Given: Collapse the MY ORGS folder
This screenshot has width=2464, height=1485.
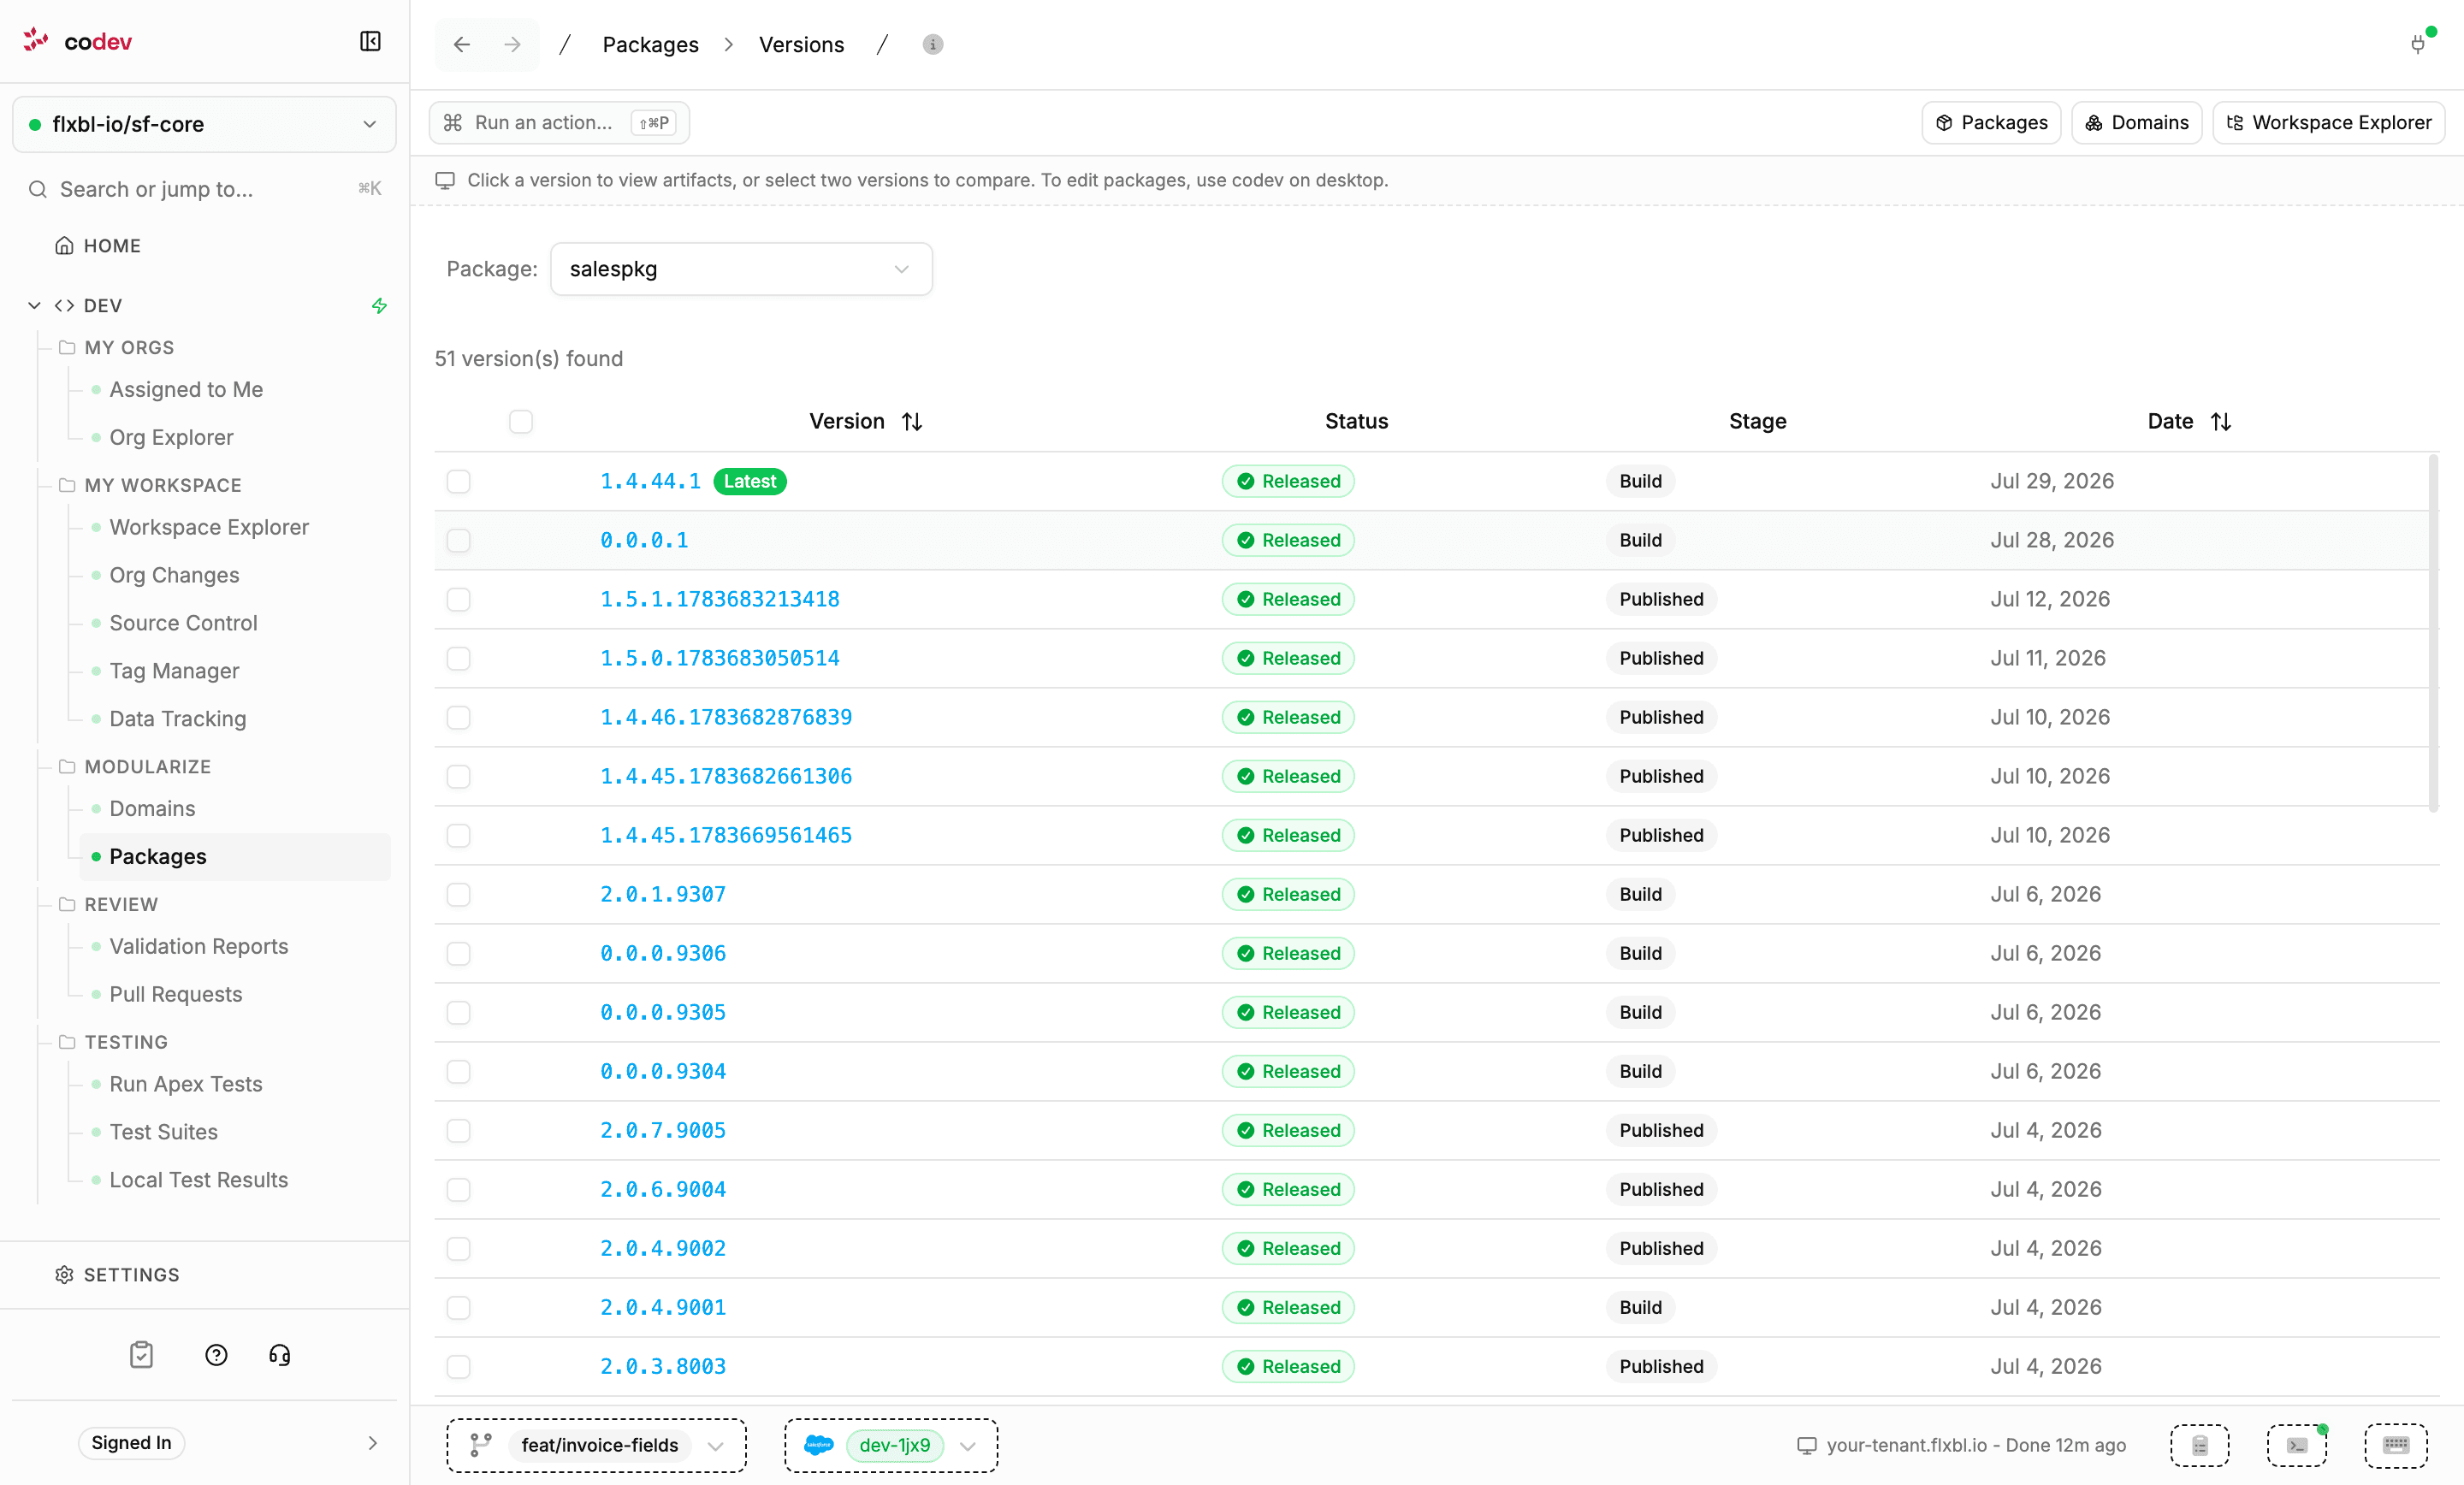Looking at the screenshot, I should pos(117,348).
